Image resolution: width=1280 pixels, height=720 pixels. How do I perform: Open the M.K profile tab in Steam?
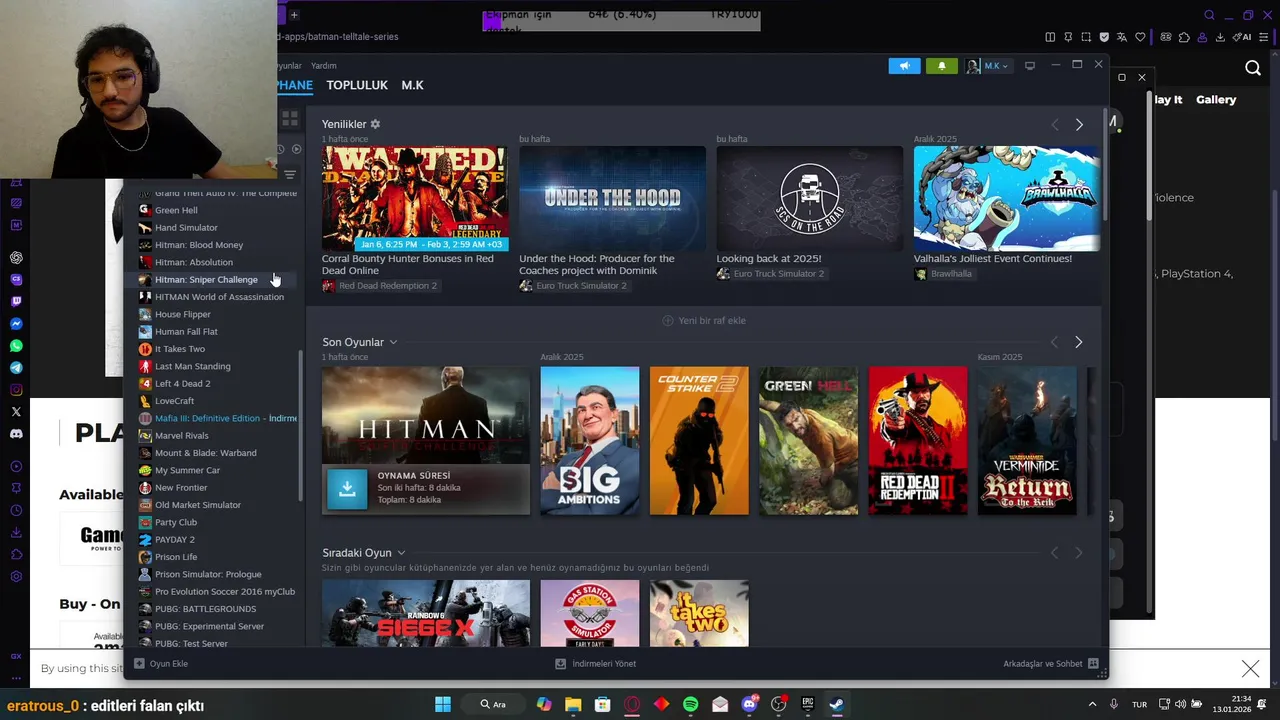412,85
